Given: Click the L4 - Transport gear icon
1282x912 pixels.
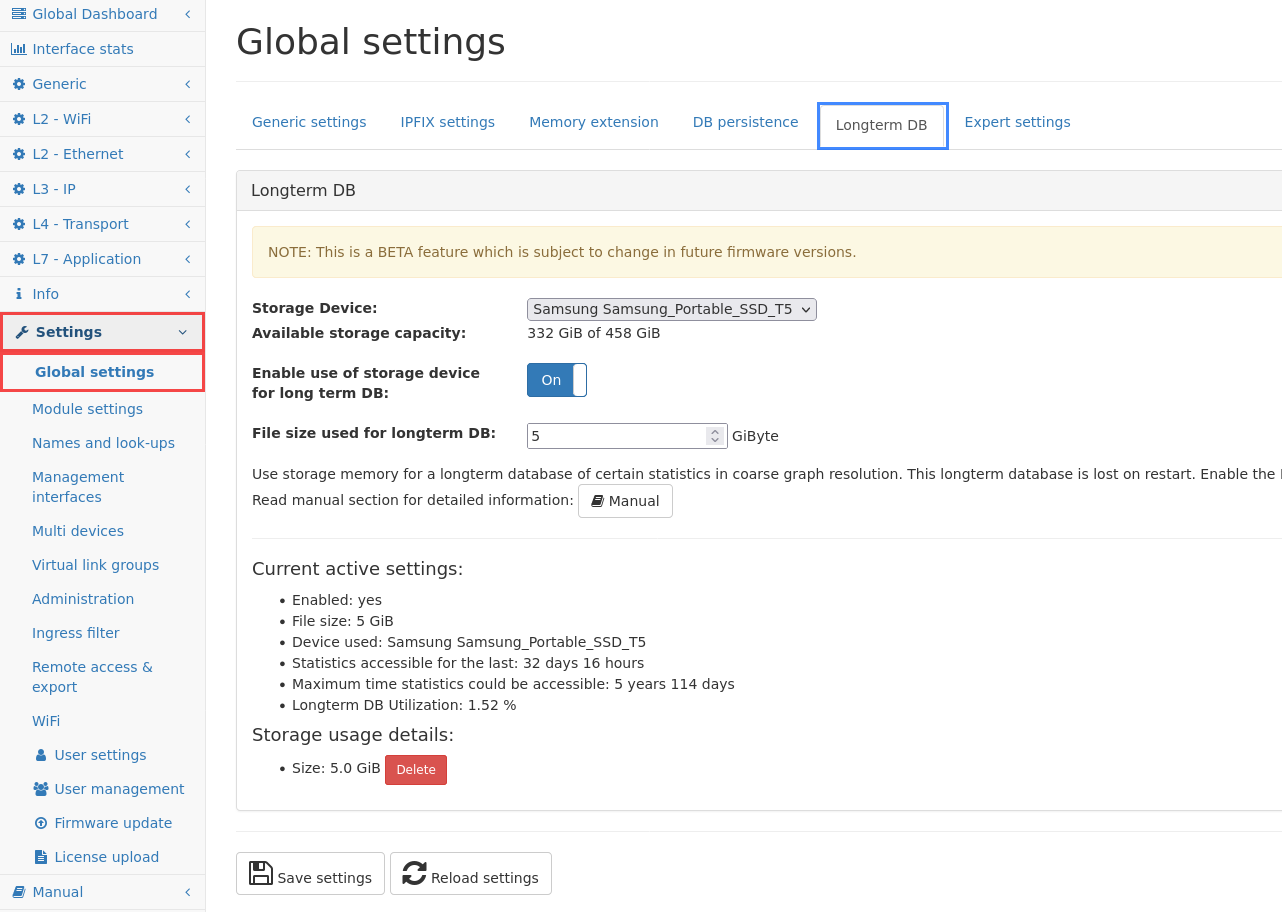Looking at the screenshot, I should 19,224.
